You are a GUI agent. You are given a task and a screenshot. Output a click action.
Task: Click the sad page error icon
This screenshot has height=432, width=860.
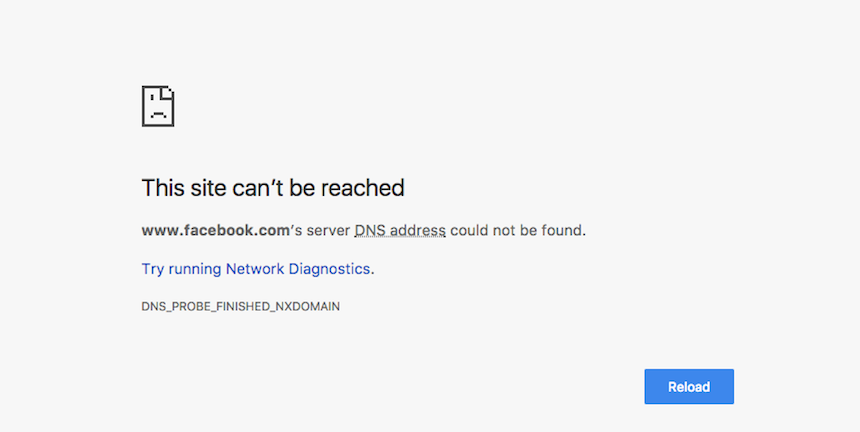tap(158, 106)
